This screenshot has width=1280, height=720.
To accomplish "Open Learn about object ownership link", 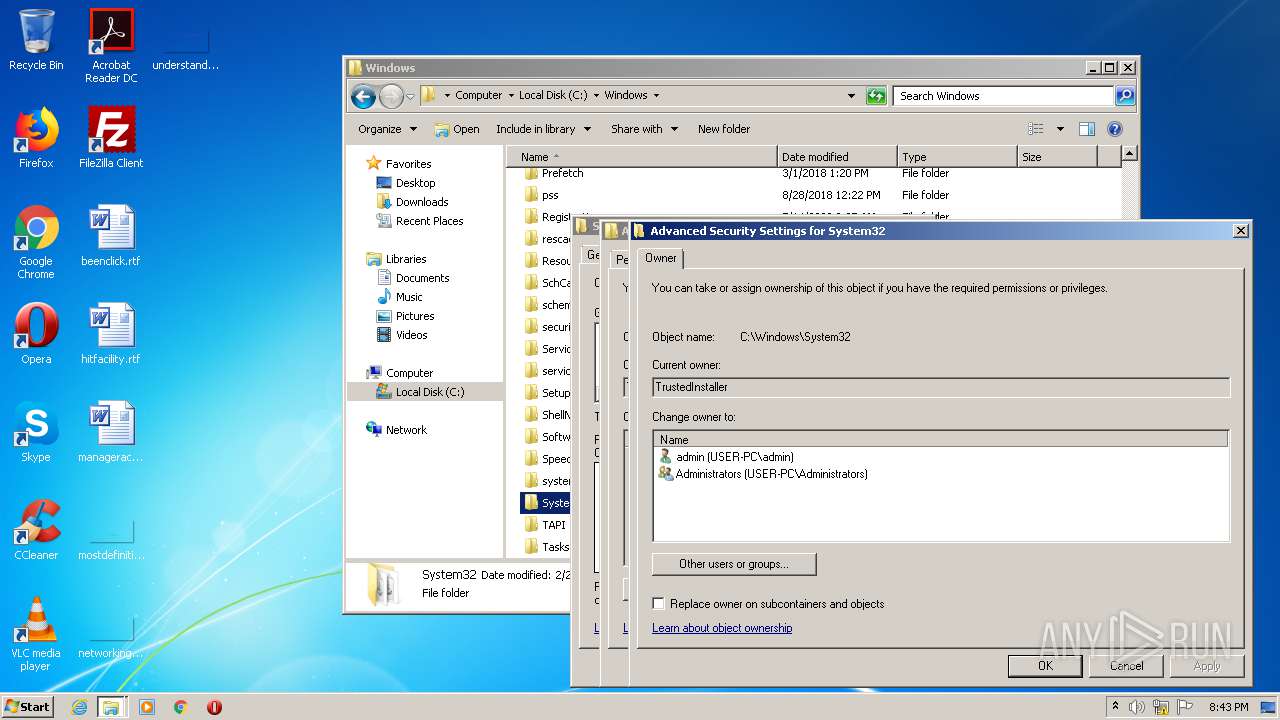I will coord(722,628).
